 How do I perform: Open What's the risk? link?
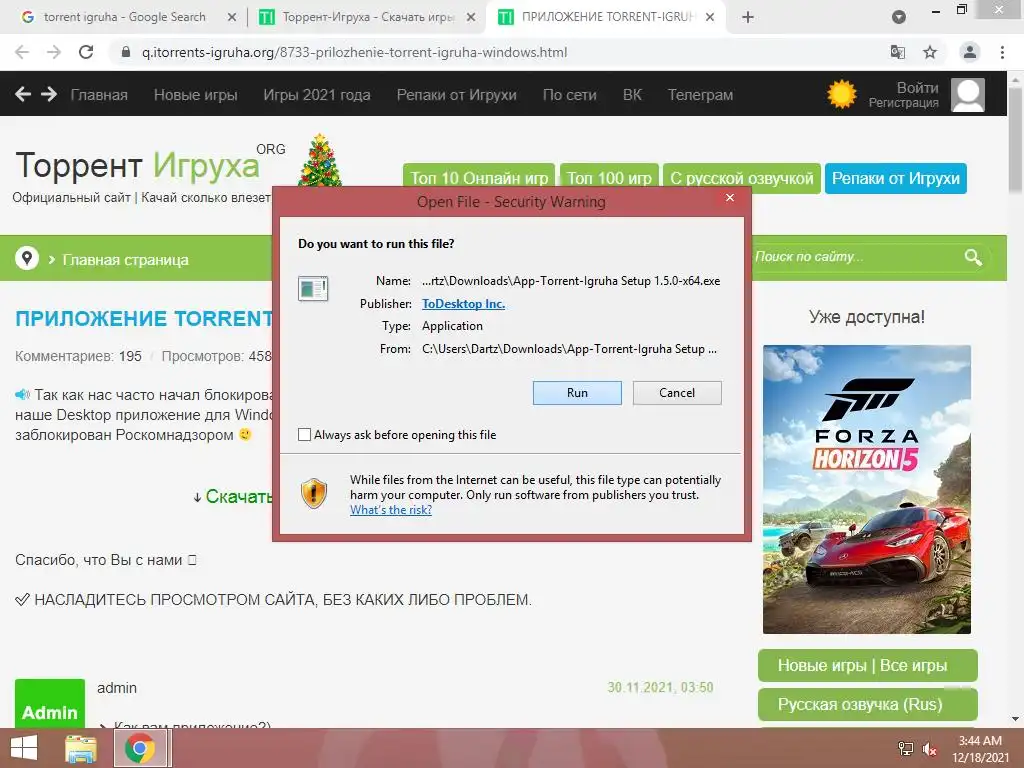[391, 509]
